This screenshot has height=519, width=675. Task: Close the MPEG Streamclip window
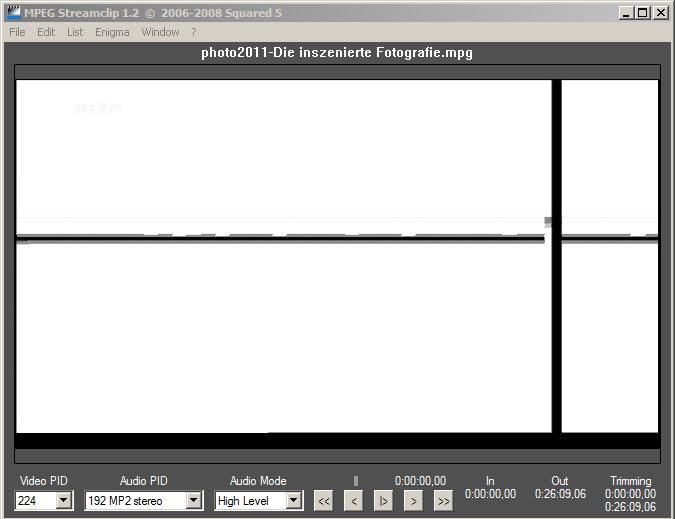click(x=660, y=13)
